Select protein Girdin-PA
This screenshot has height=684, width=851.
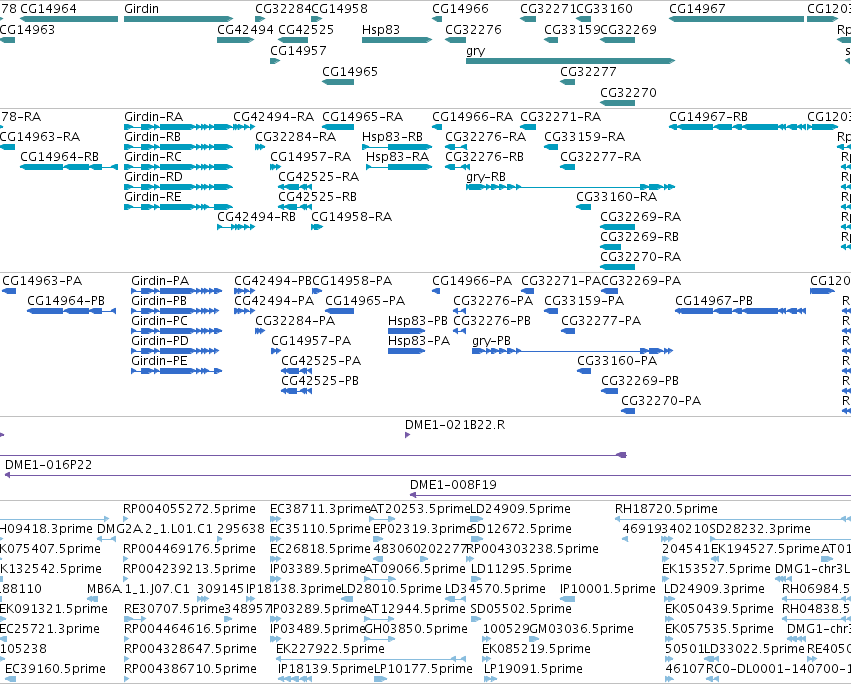click(160, 281)
